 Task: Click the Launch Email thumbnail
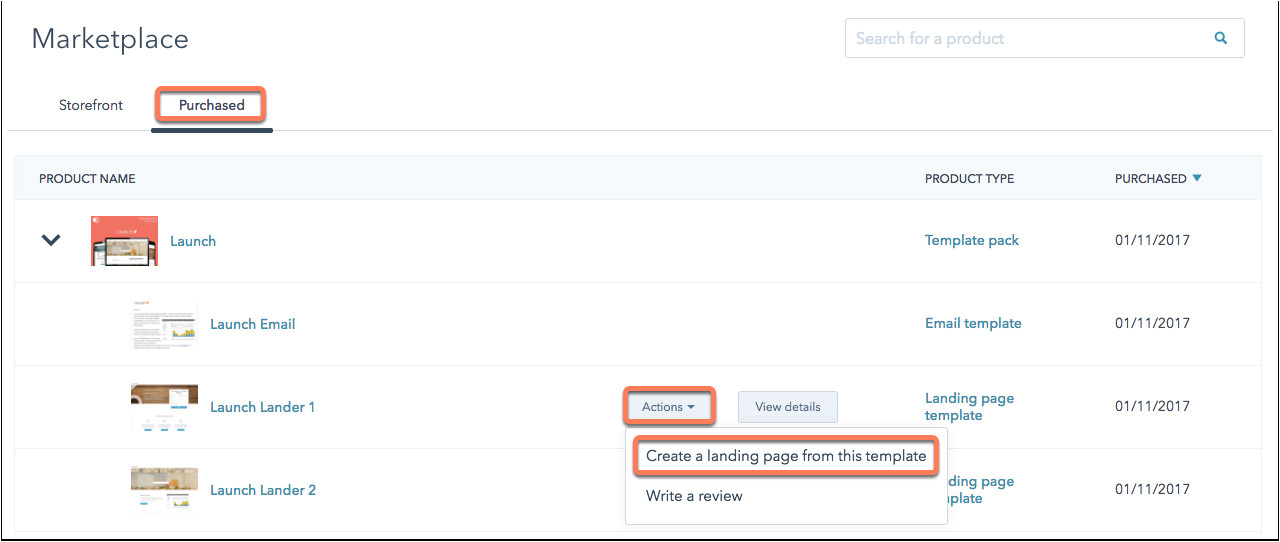164,324
